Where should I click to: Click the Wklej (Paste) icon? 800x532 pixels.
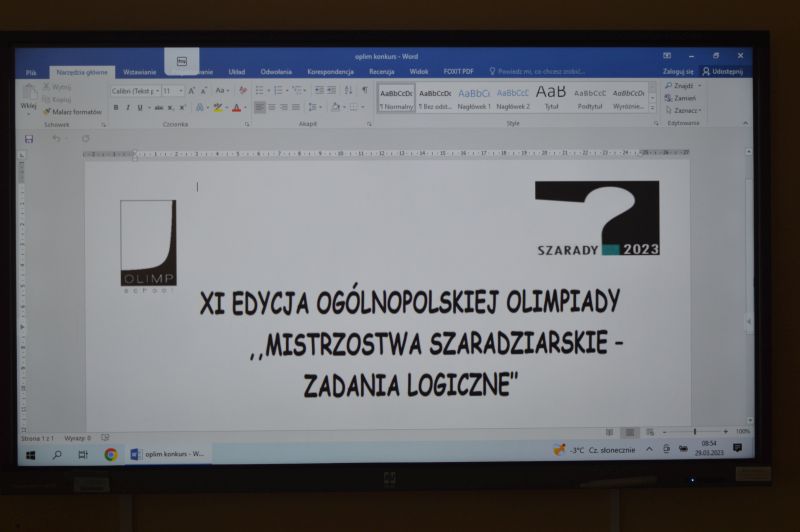[x=28, y=96]
